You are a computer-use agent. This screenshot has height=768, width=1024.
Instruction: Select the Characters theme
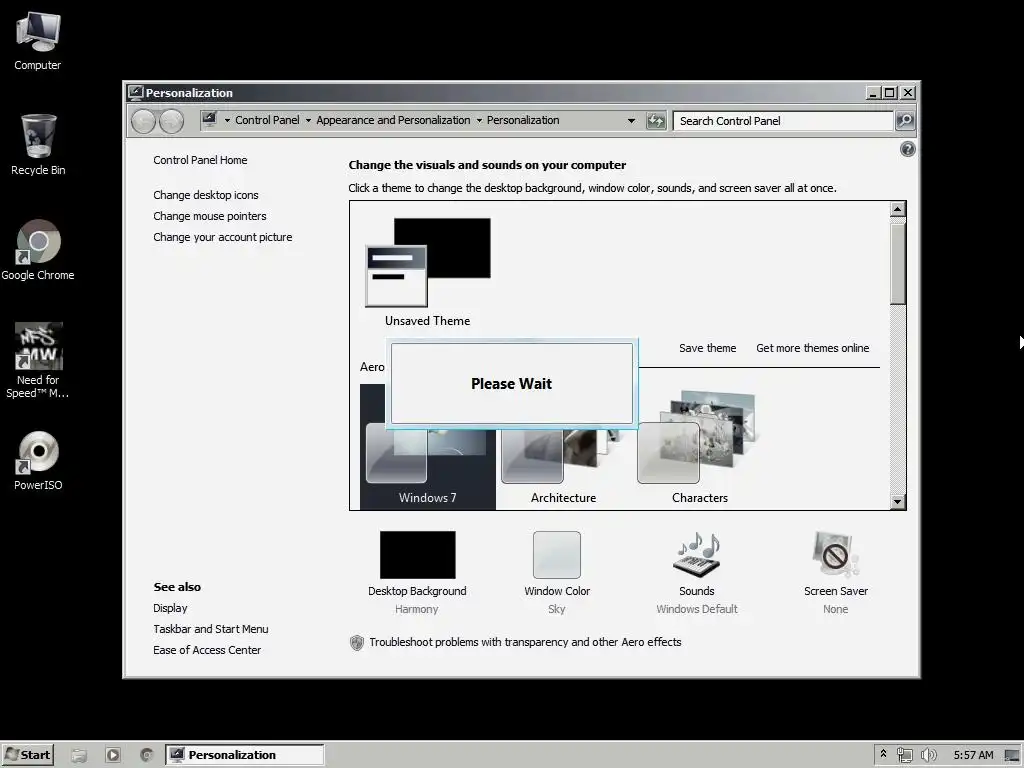(x=699, y=448)
